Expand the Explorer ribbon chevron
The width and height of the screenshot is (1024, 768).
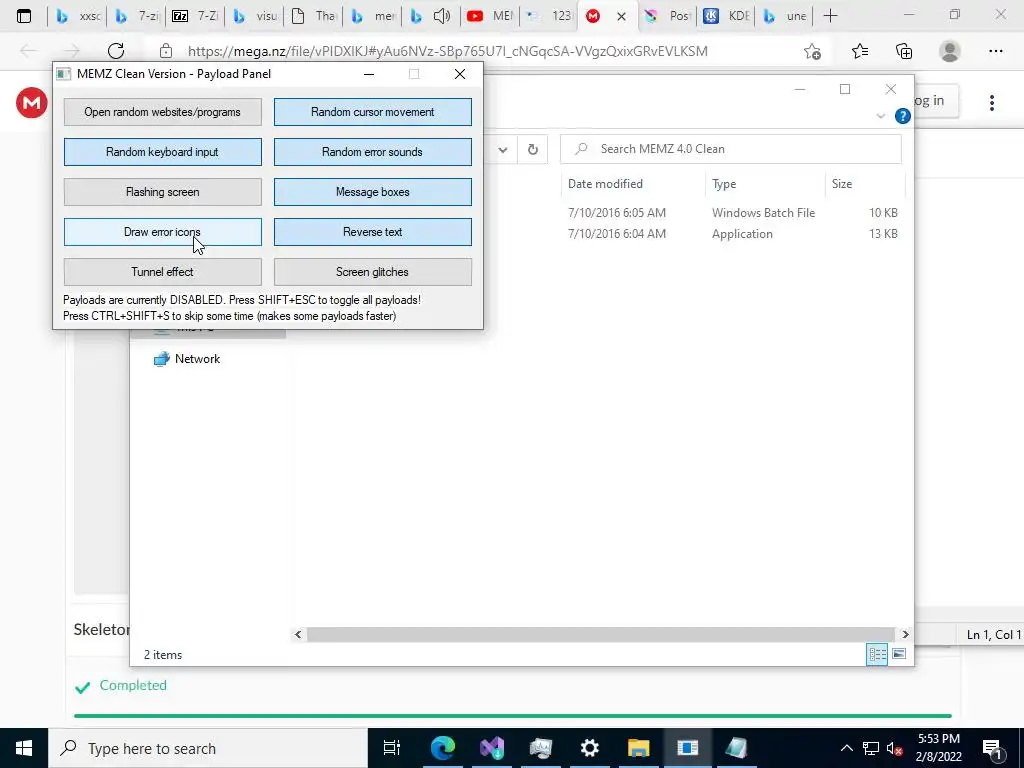coord(880,116)
